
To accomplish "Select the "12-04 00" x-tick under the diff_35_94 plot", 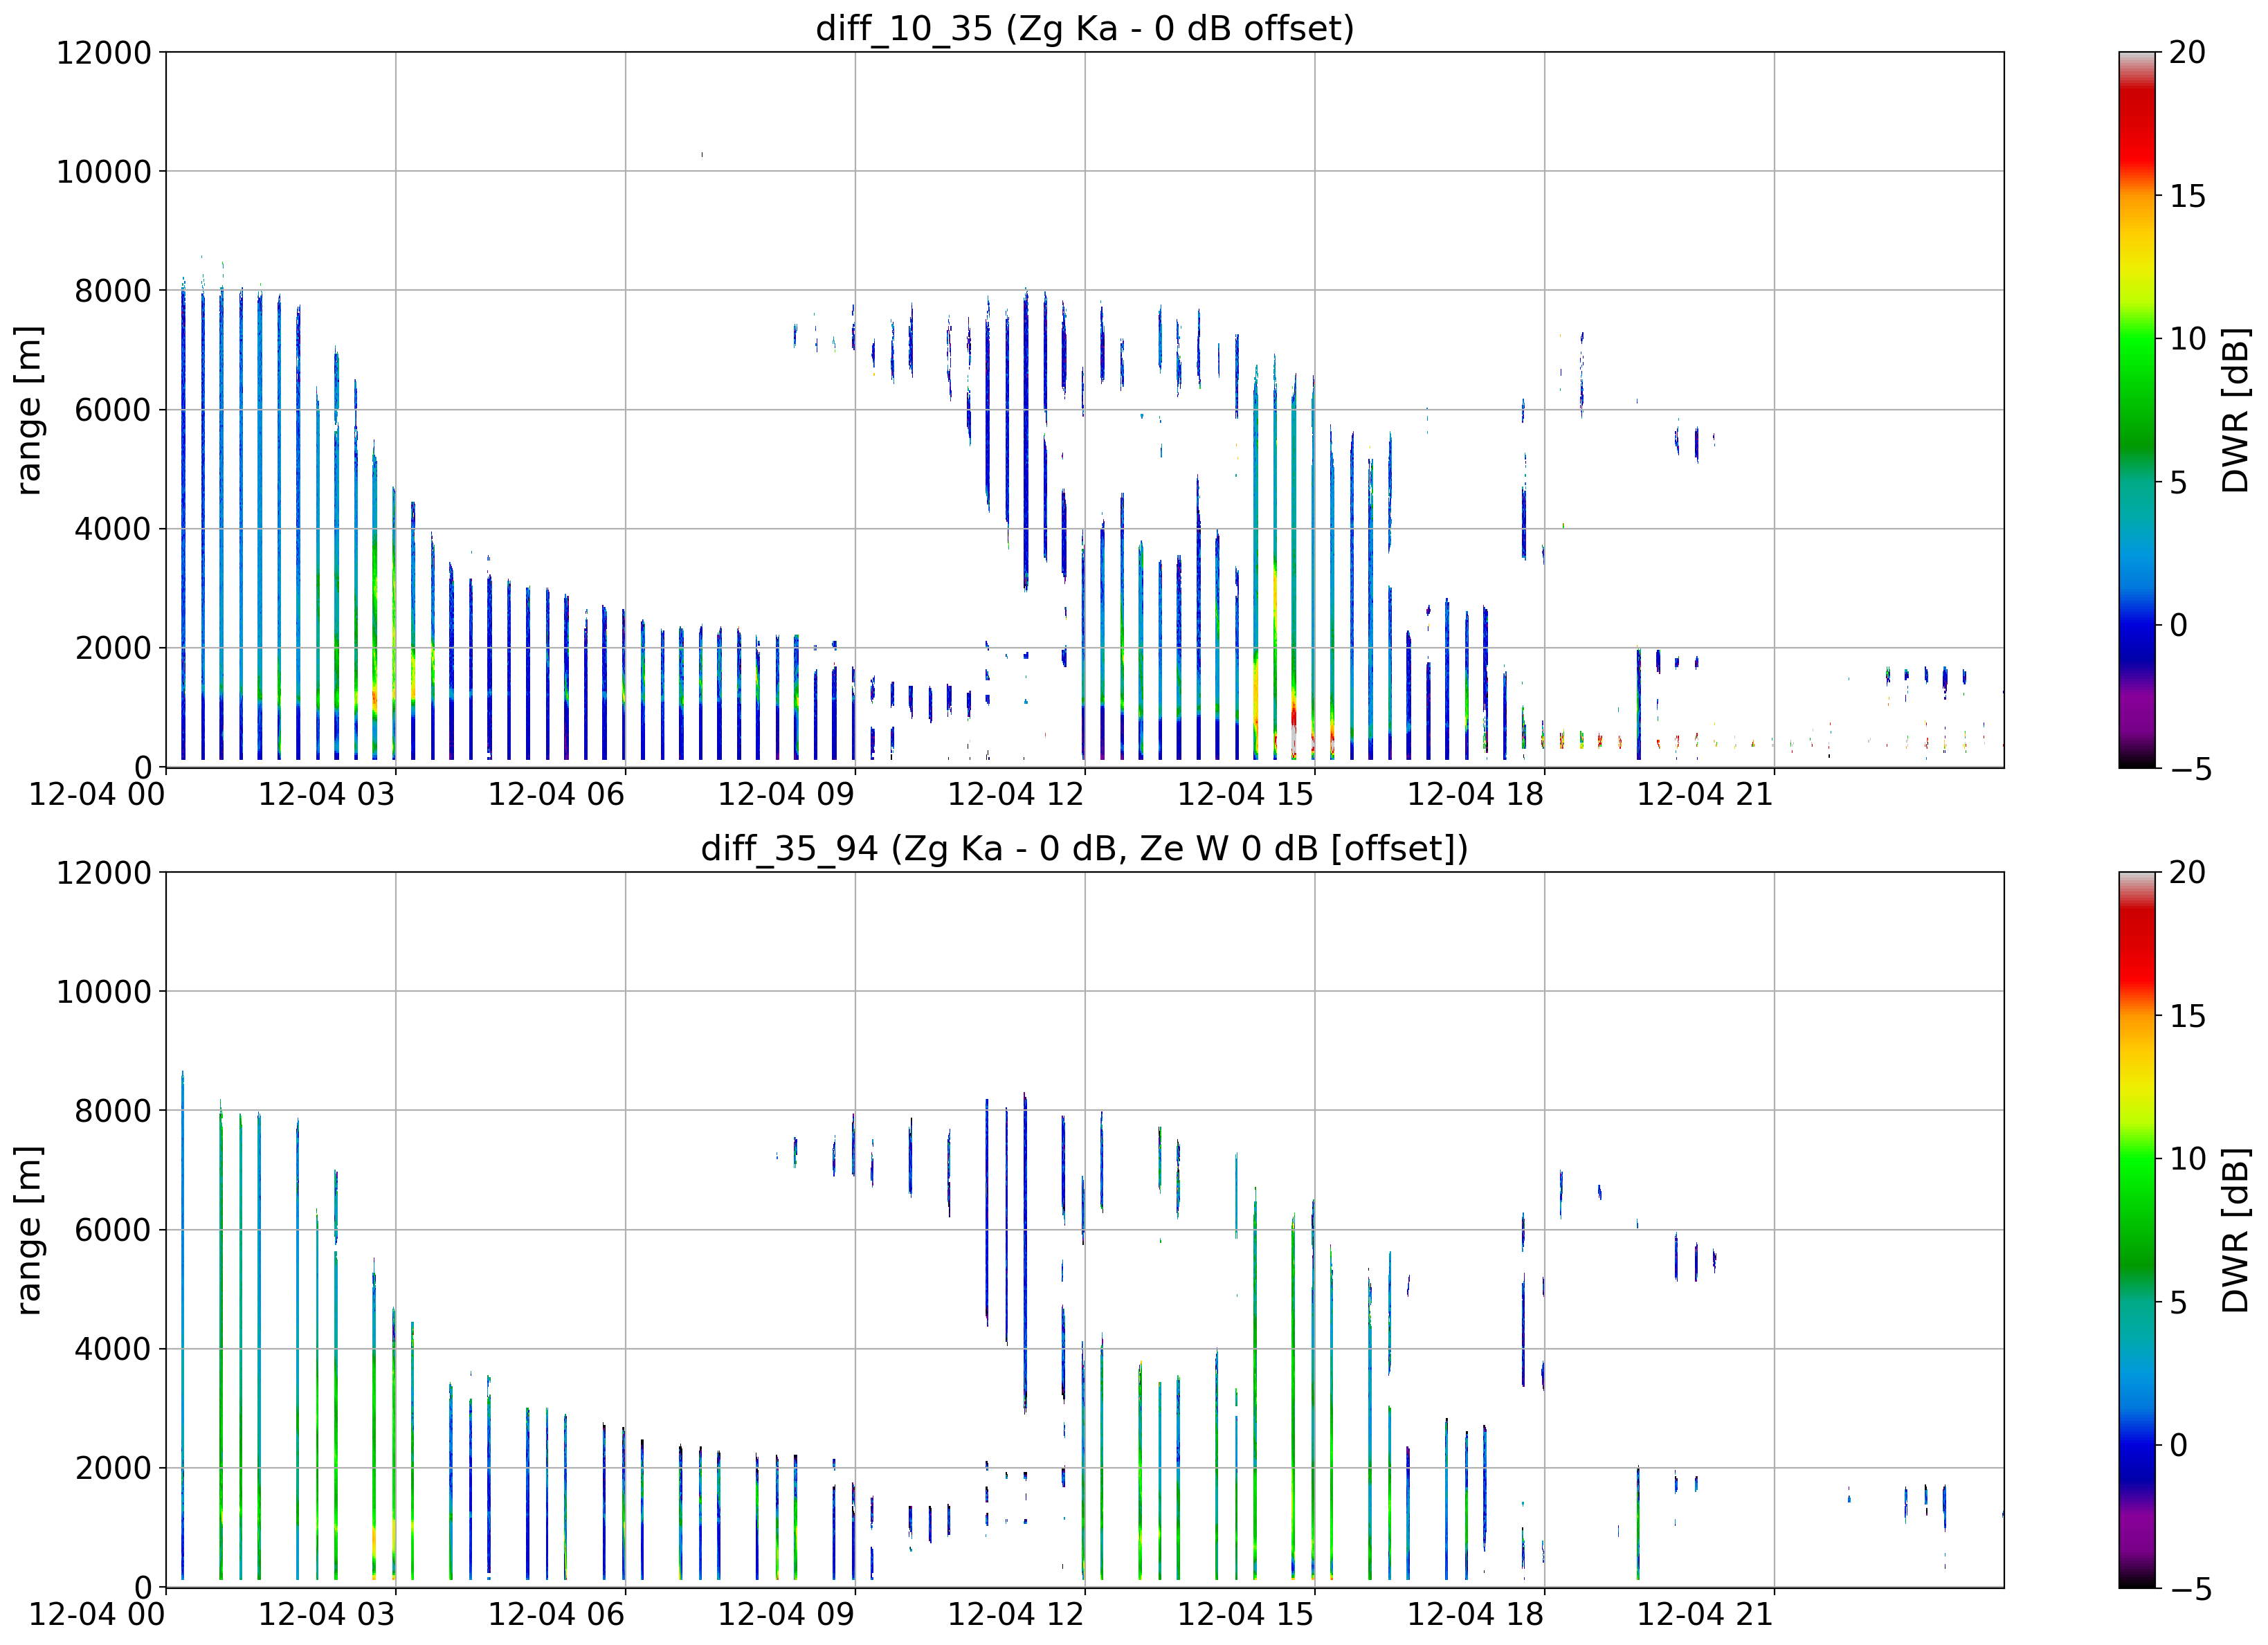I will tap(97, 1615).
